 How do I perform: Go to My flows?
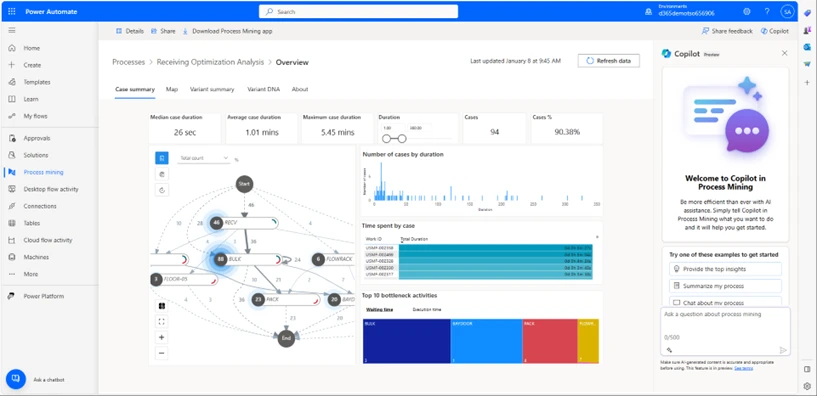[35, 116]
